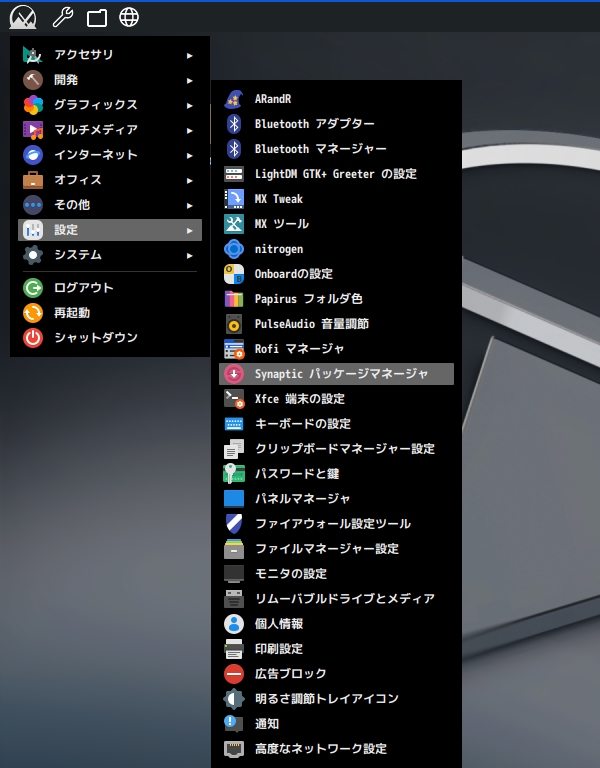Click the 個人情報 user icon
This screenshot has height=768, width=600.
point(234,624)
